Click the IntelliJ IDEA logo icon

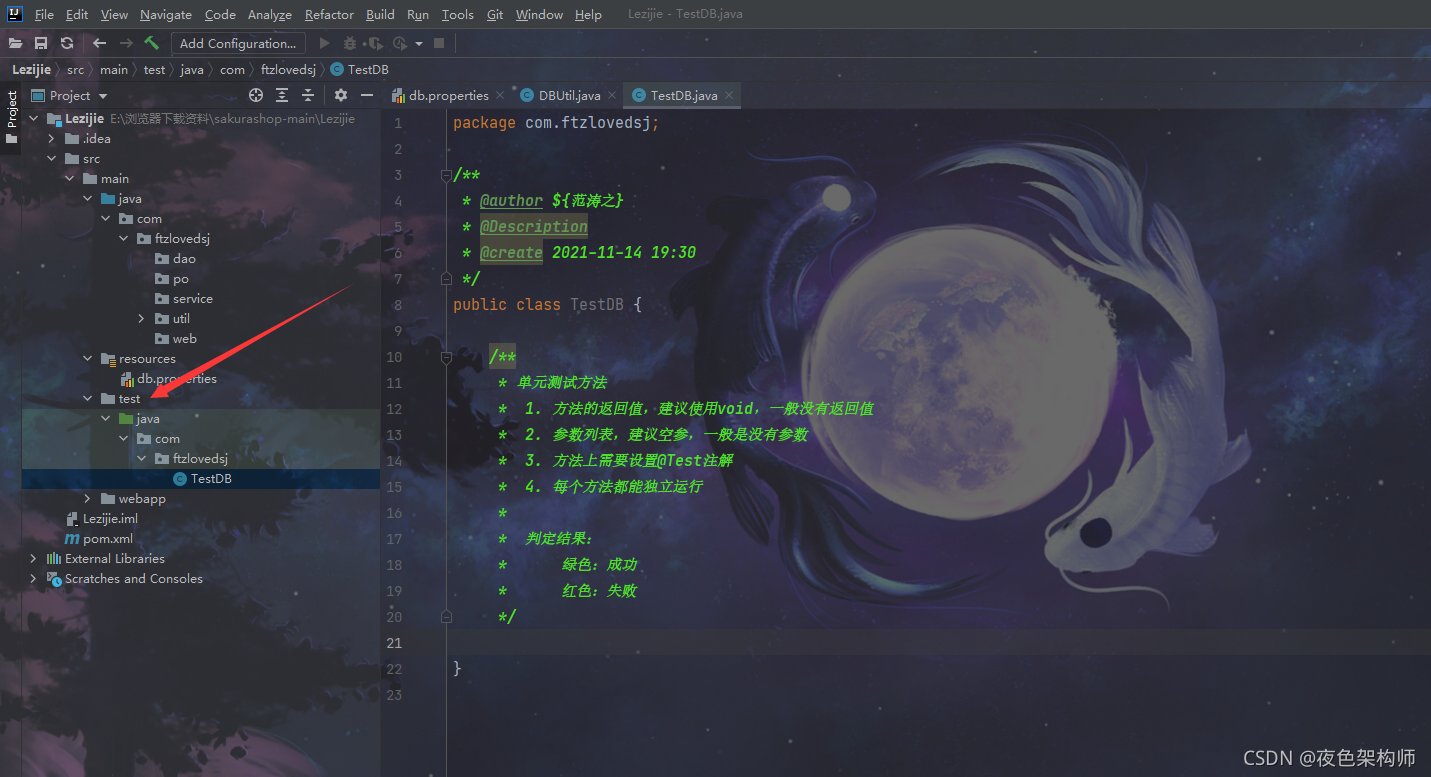pyautogui.click(x=15, y=14)
